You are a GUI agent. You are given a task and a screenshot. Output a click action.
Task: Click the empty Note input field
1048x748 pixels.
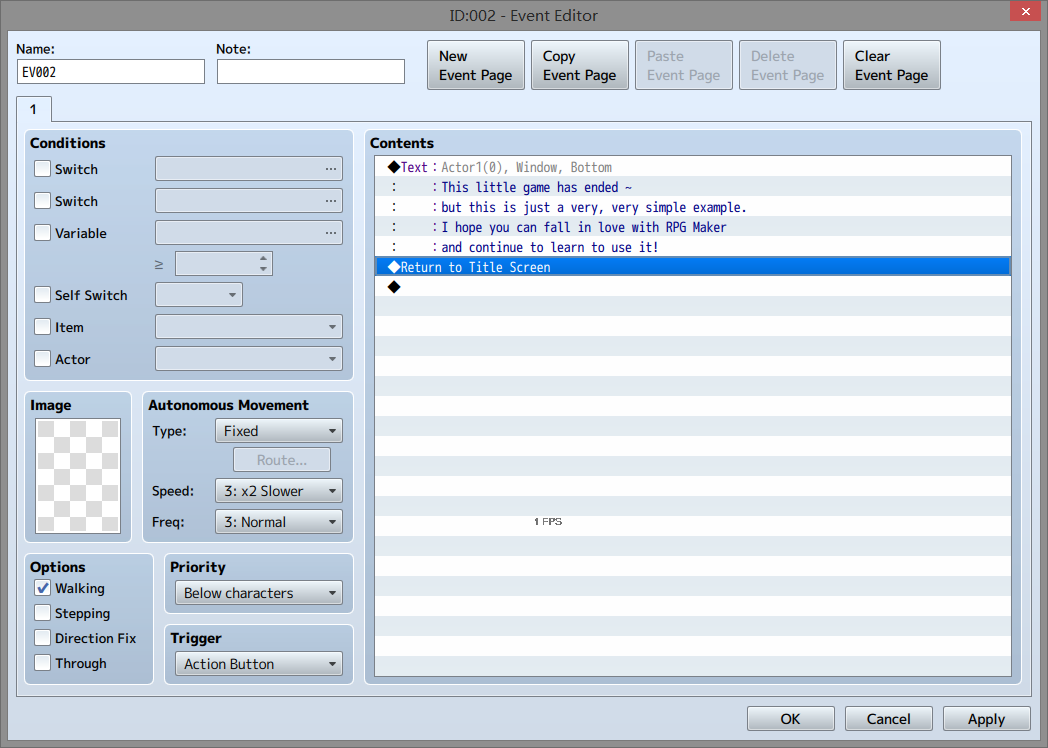tap(311, 72)
